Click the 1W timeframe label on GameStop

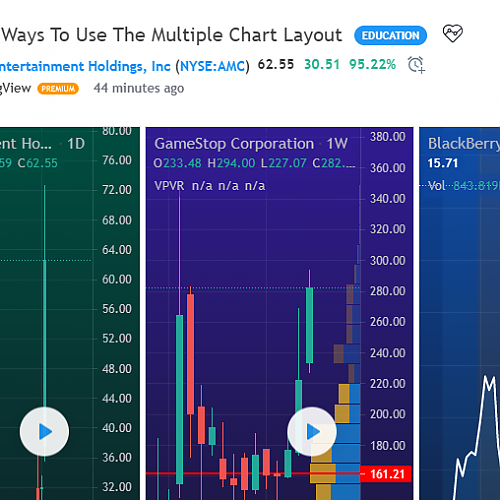(x=337, y=144)
